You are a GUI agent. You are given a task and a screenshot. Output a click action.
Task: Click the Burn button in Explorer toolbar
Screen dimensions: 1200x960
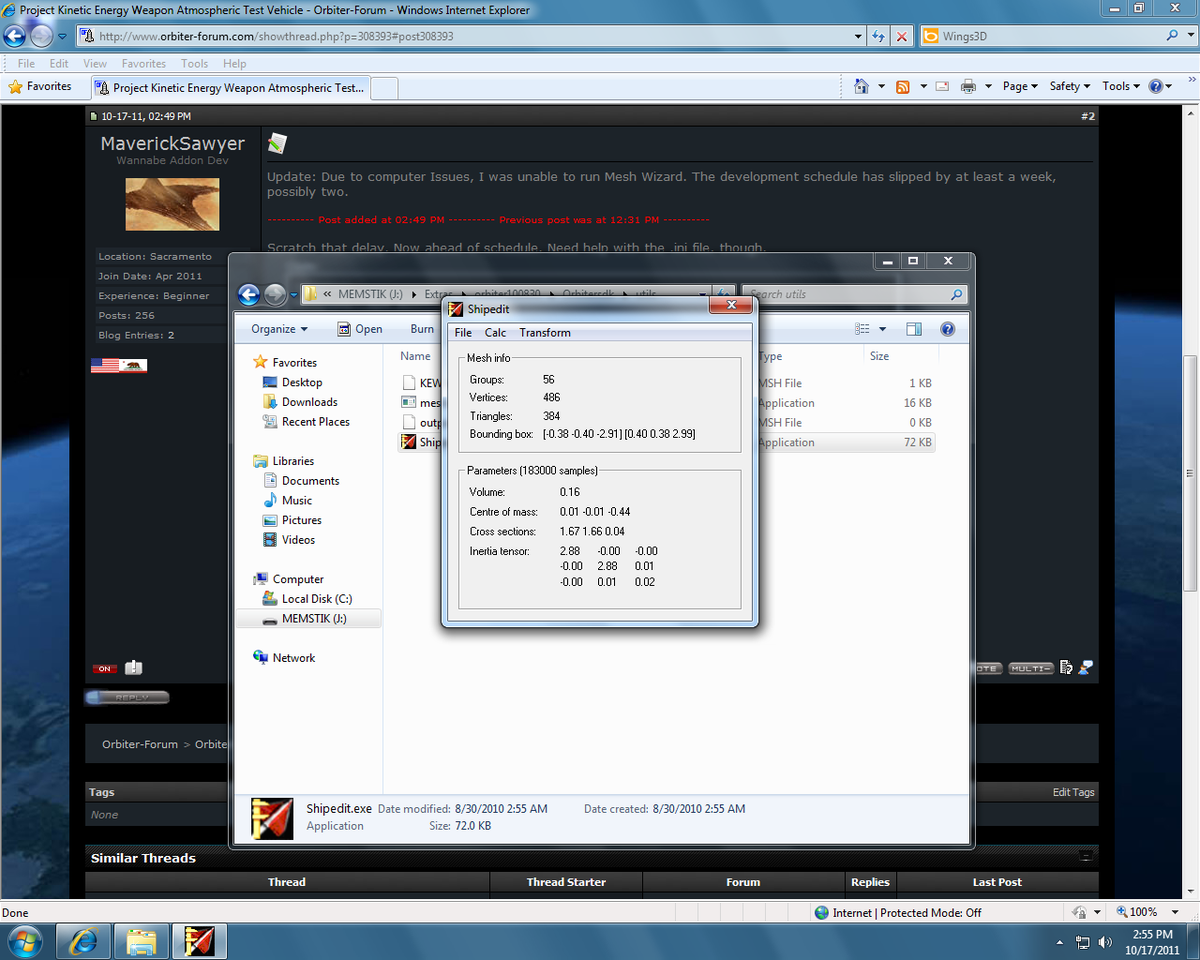(x=422, y=329)
